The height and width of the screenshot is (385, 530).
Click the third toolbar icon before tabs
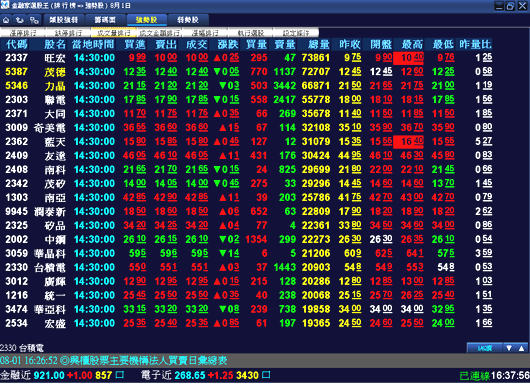(34, 20)
